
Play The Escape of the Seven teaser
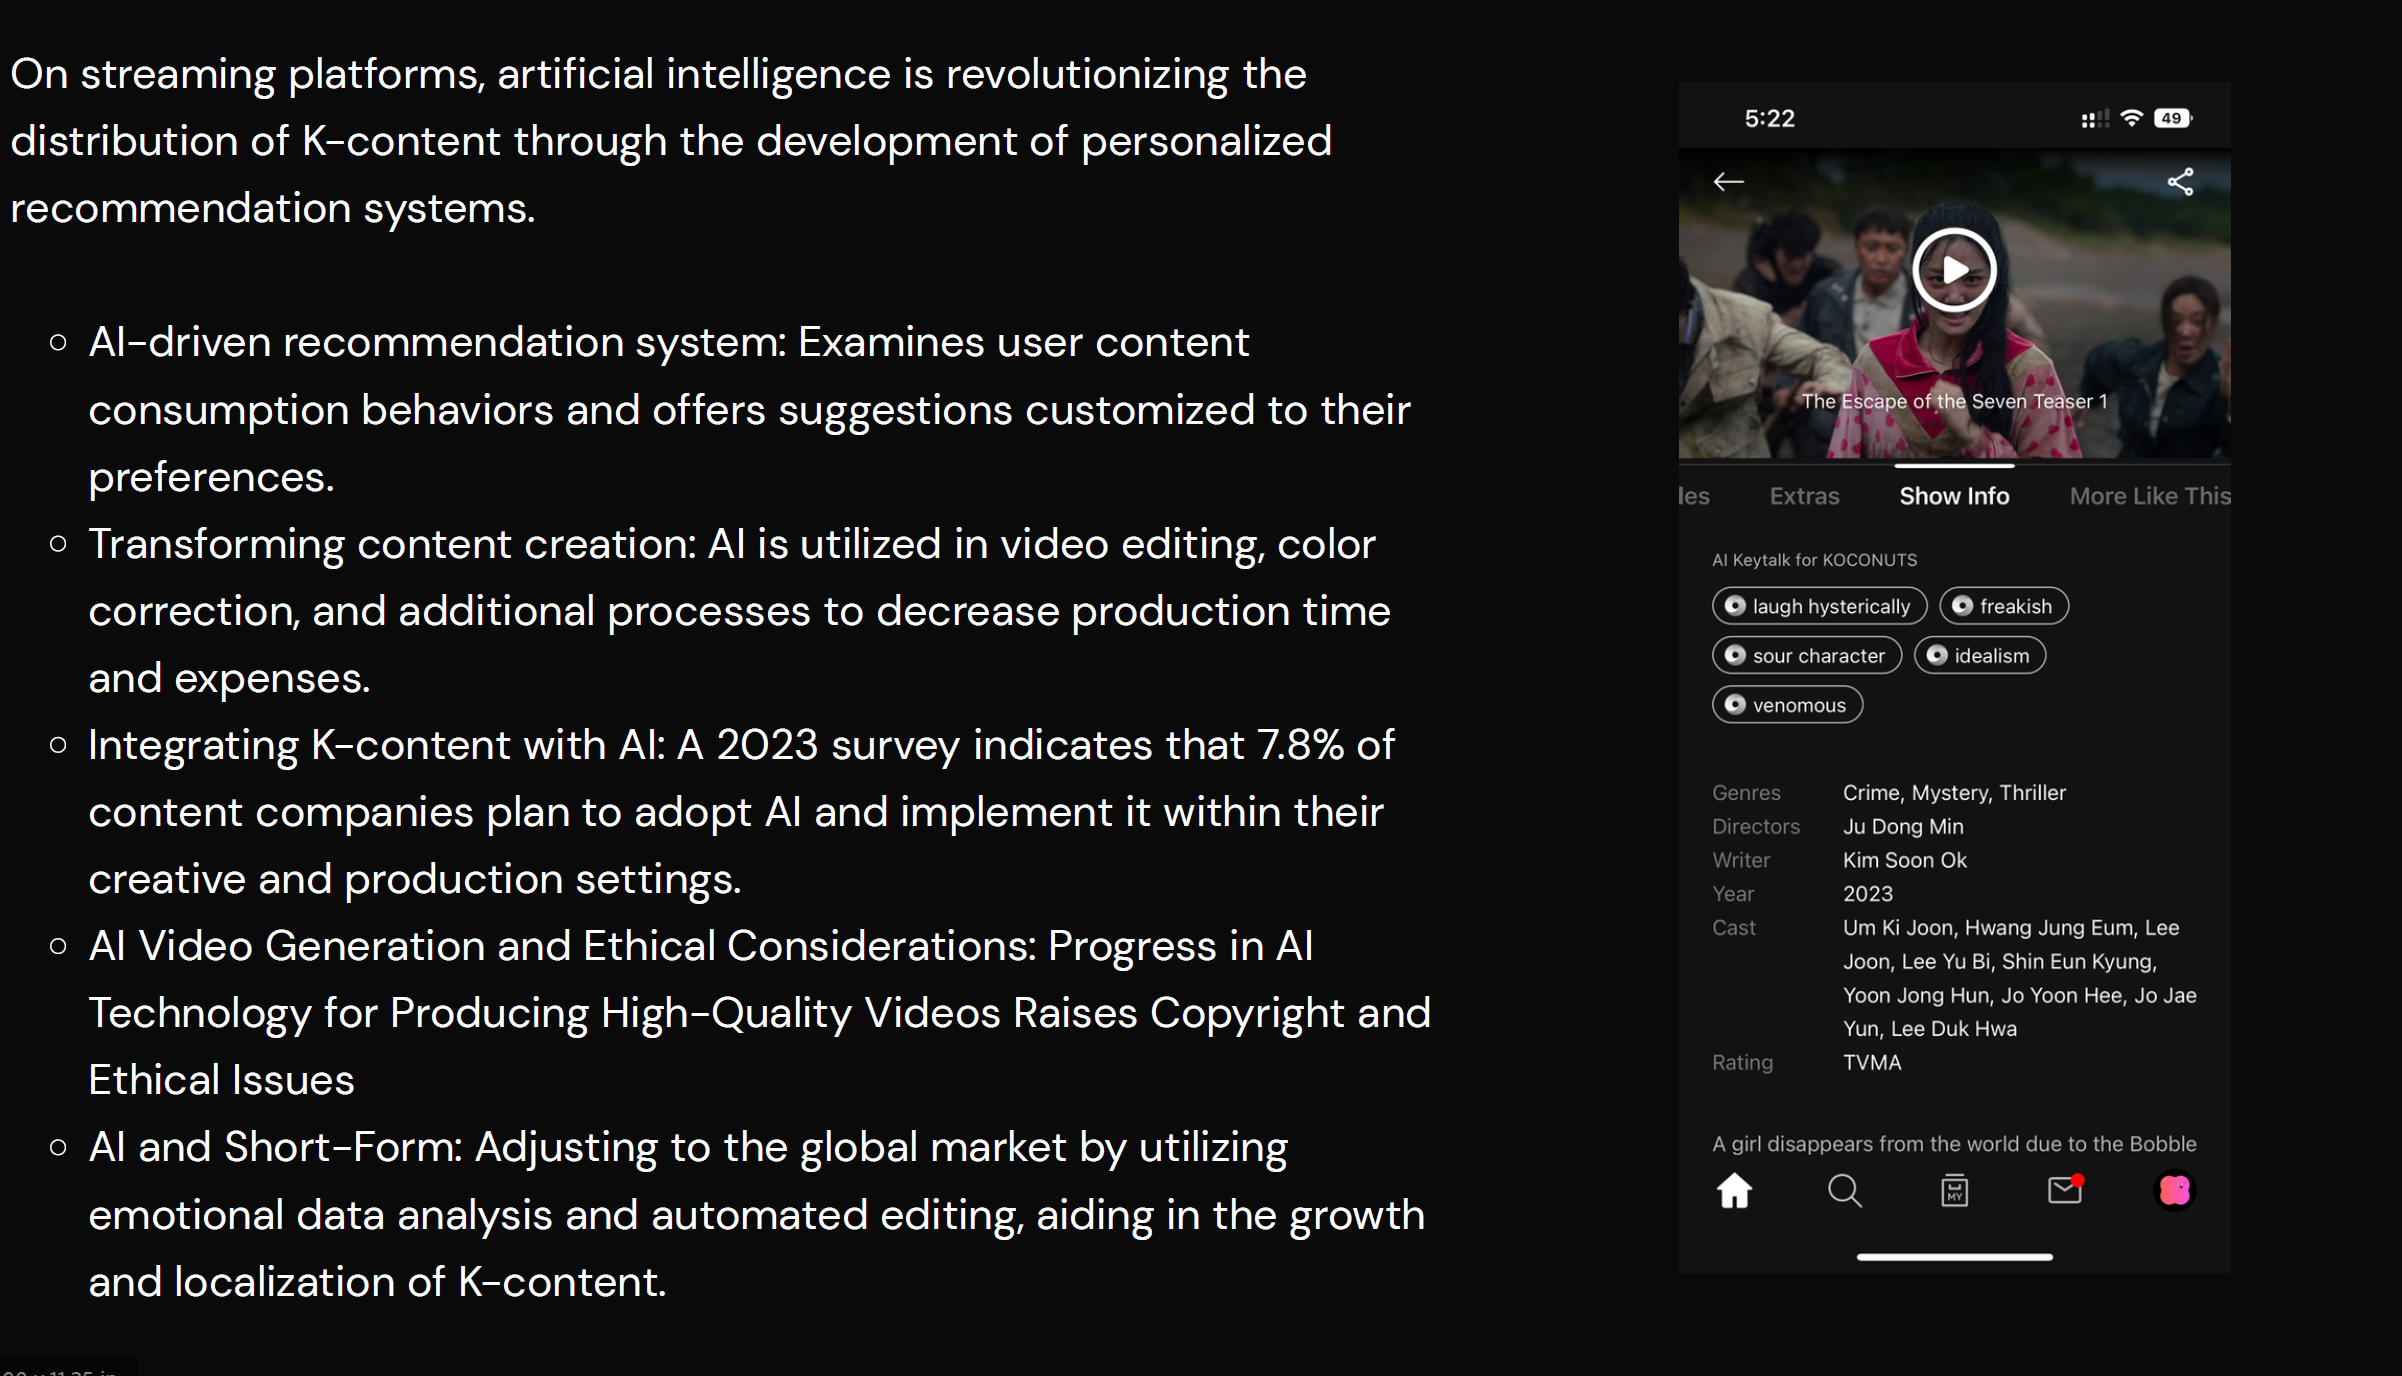pos(1954,270)
